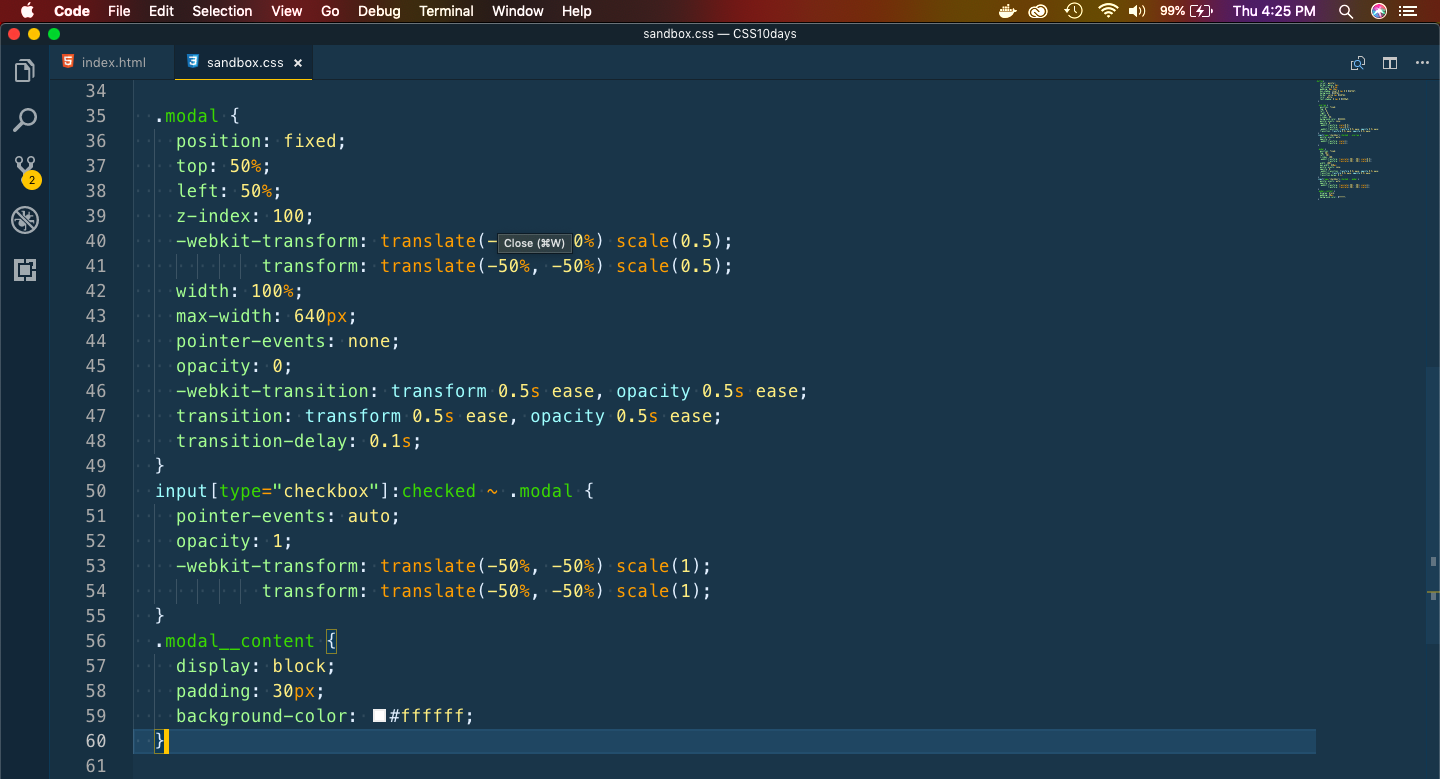Viewport: 1440px width, 779px height.
Task: Click the Docker whale menu bar icon
Action: click(1008, 11)
